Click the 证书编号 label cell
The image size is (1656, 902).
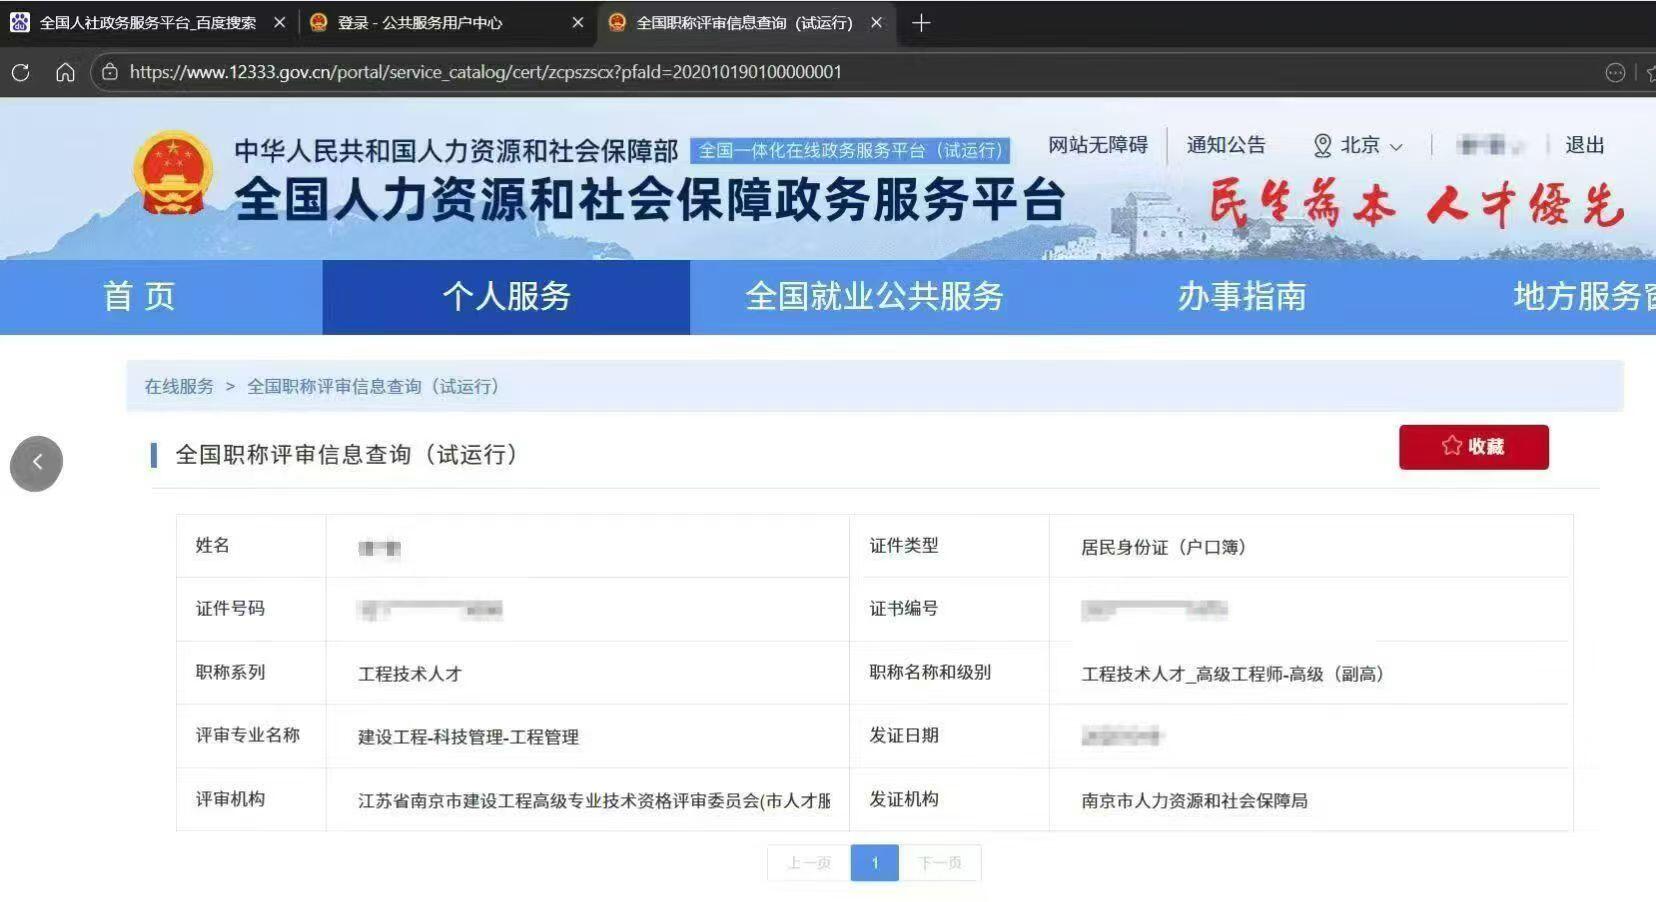[x=949, y=609]
